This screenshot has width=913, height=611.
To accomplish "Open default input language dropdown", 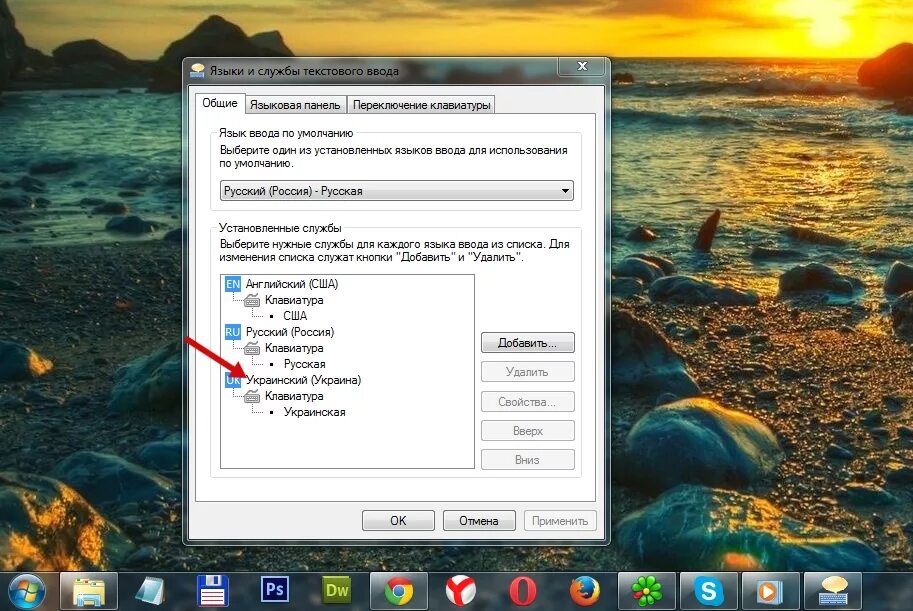I will (x=397, y=191).
